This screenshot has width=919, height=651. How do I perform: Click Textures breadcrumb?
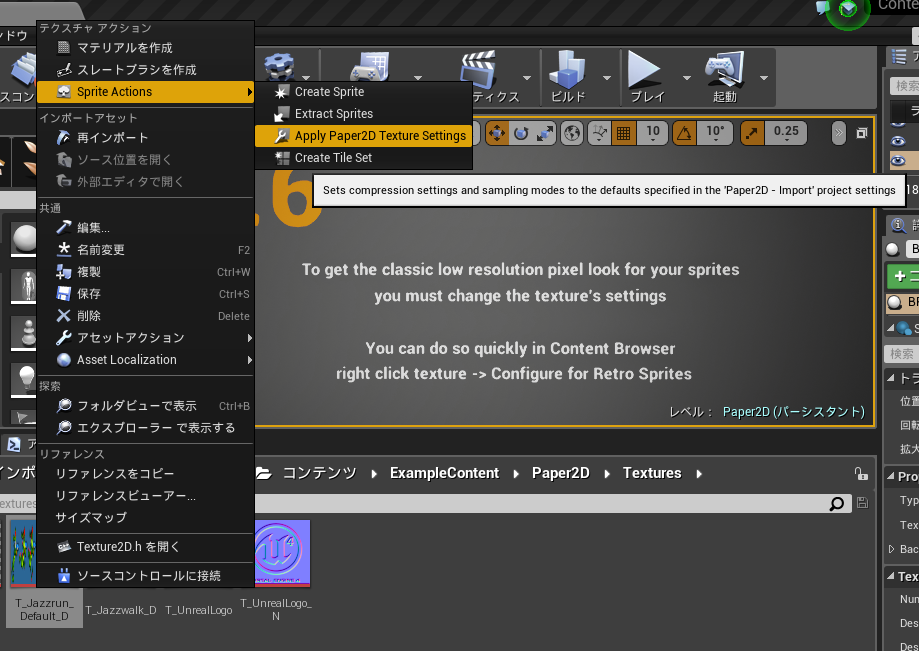(652, 473)
